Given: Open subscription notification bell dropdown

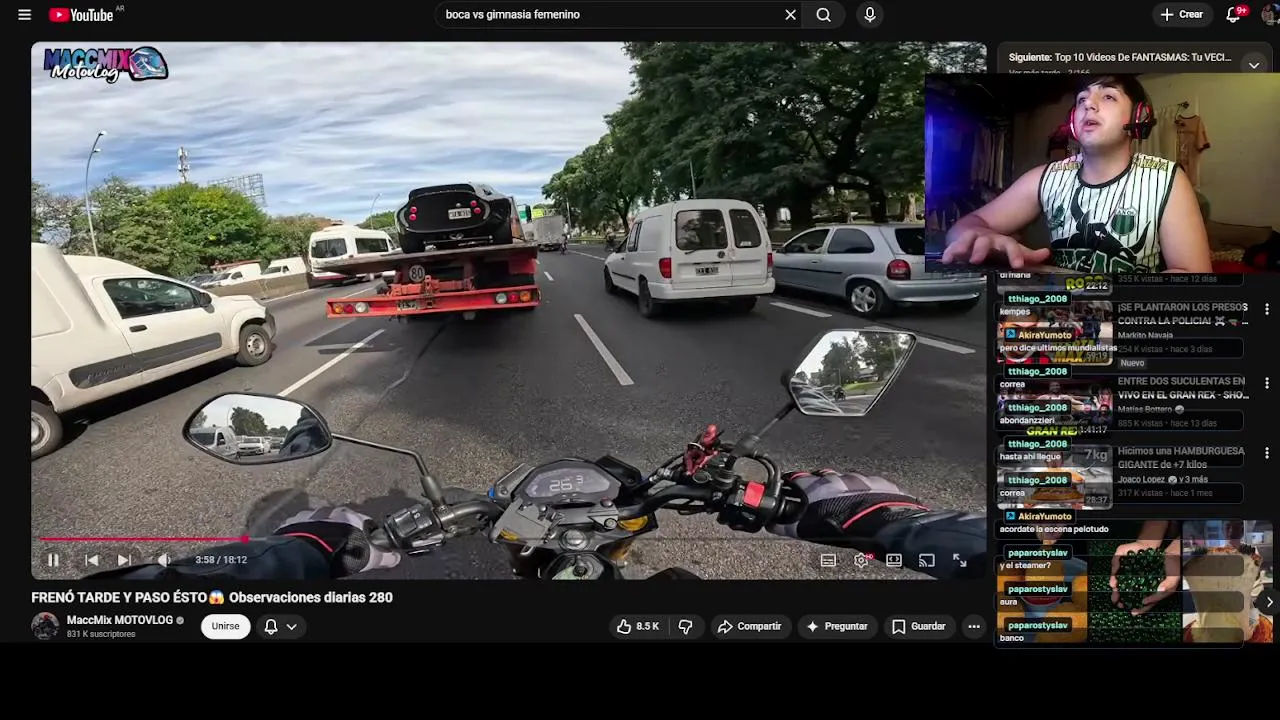Looking at the screenshot, I should [x=280, y=626].
